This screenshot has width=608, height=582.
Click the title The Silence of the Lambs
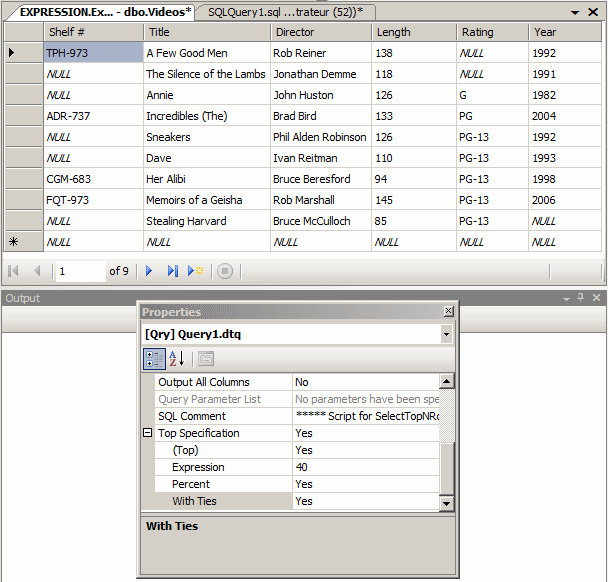207,74
